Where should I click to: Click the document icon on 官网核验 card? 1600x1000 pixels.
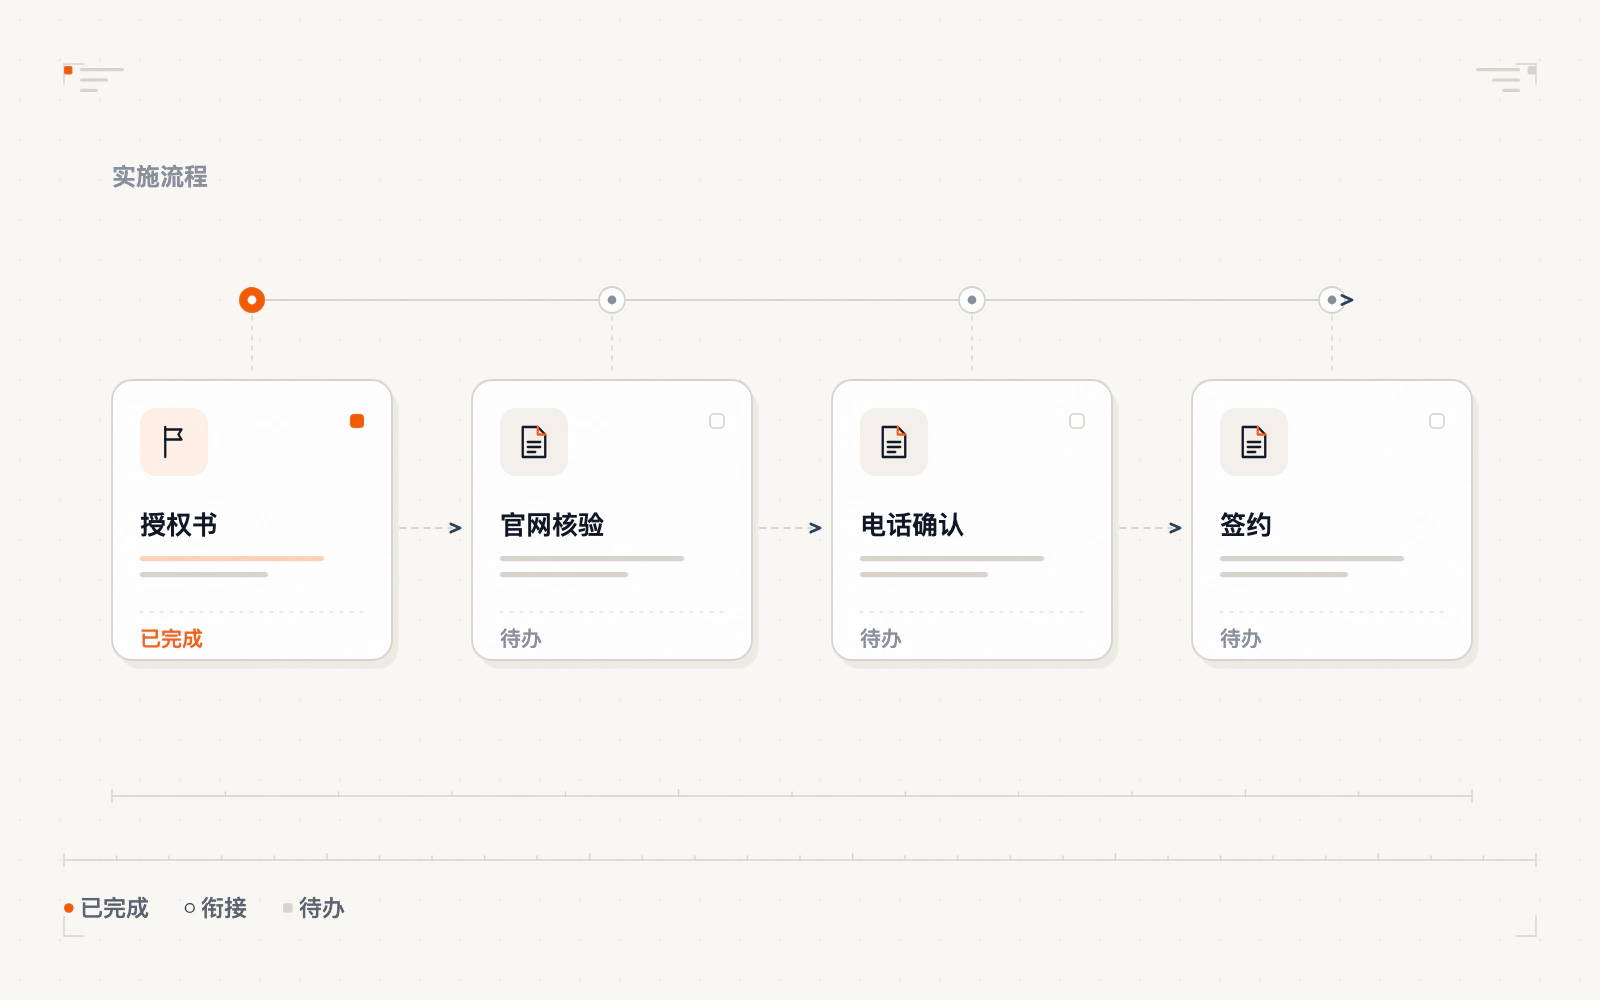tap(534, 442)
